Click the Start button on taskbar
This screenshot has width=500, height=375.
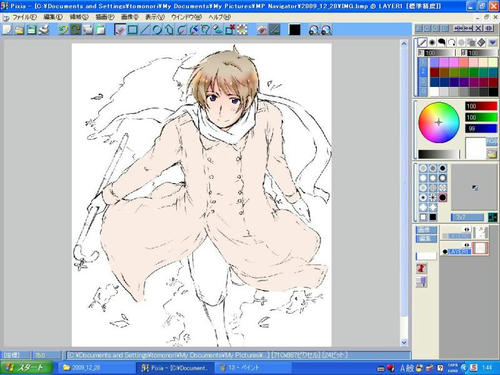point(26,368)
